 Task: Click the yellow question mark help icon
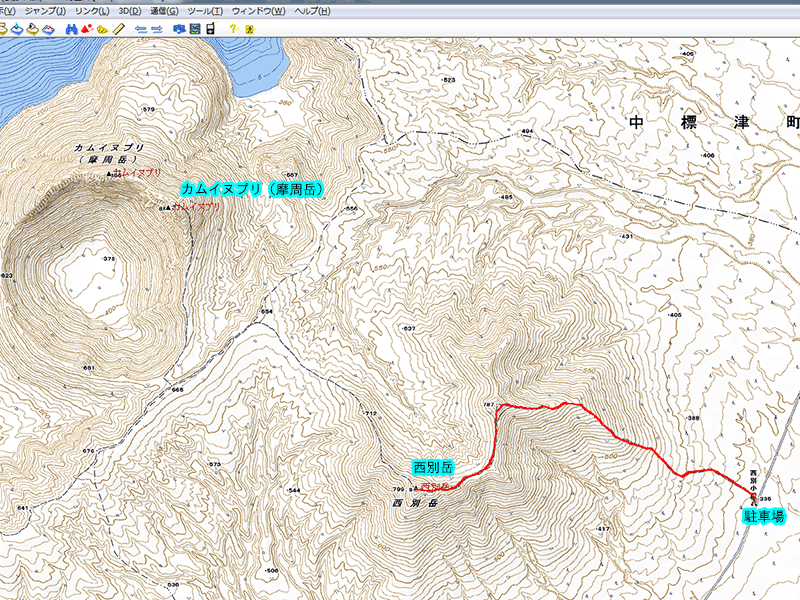[x=232, y=30]
